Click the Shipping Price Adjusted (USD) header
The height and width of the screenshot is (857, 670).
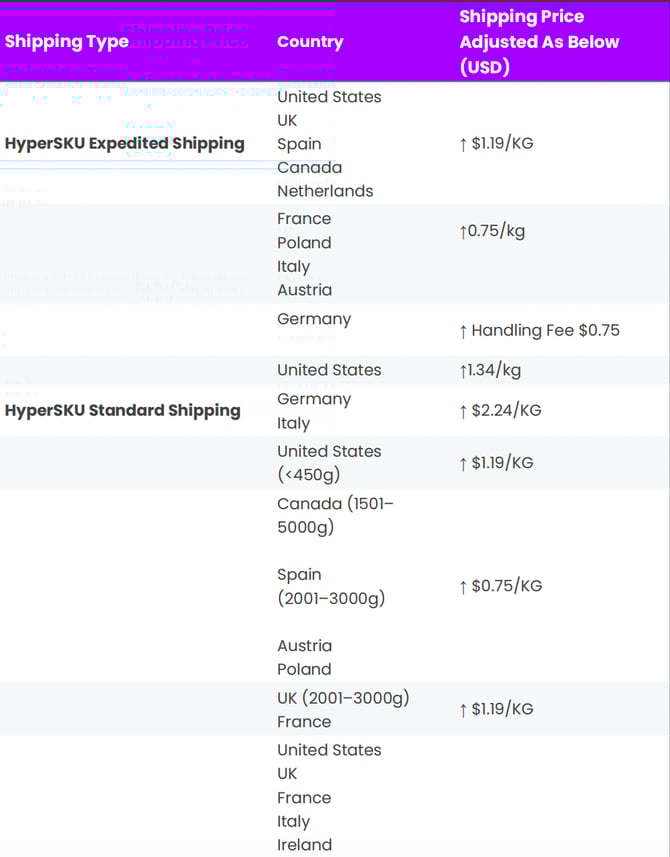pyautogui.click(x=539, y=42)
